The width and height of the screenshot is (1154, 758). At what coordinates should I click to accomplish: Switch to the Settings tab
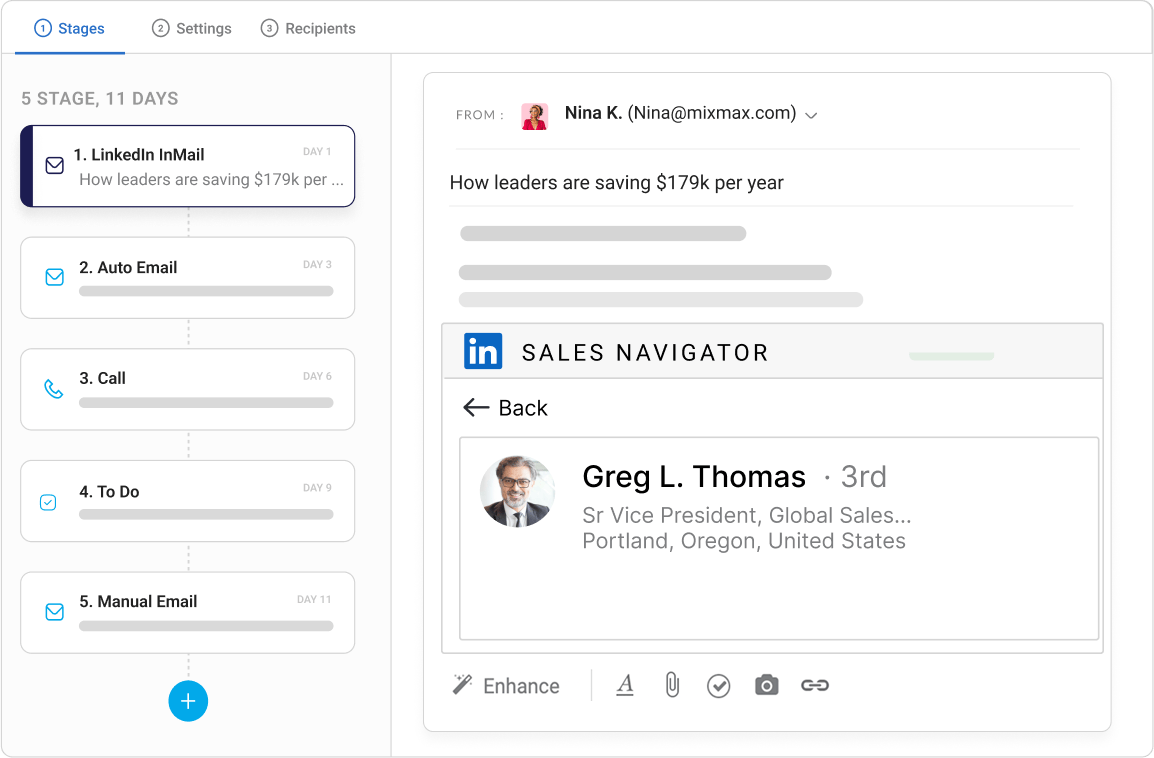[x=191, y=28]
